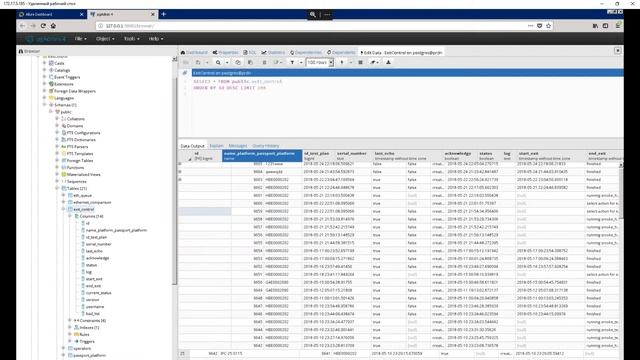640x360 pixels.
Task: Close the pgAdmin panel with X
Action: pos(618,51)
